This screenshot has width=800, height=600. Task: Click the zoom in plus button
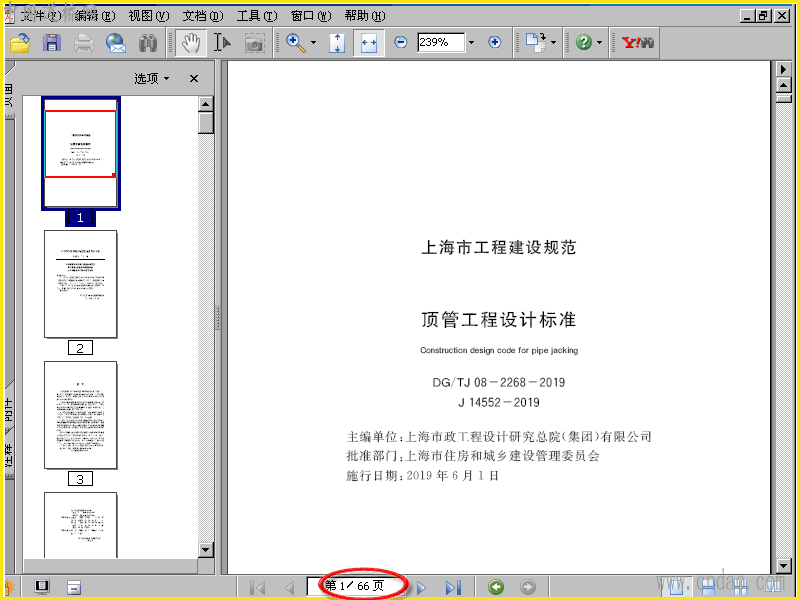(494, 42)
